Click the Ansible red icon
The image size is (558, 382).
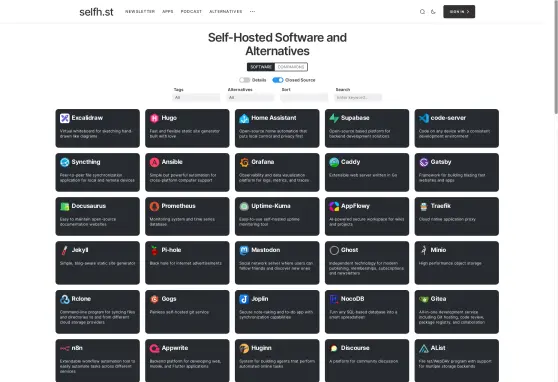click(x=154, y=162)
